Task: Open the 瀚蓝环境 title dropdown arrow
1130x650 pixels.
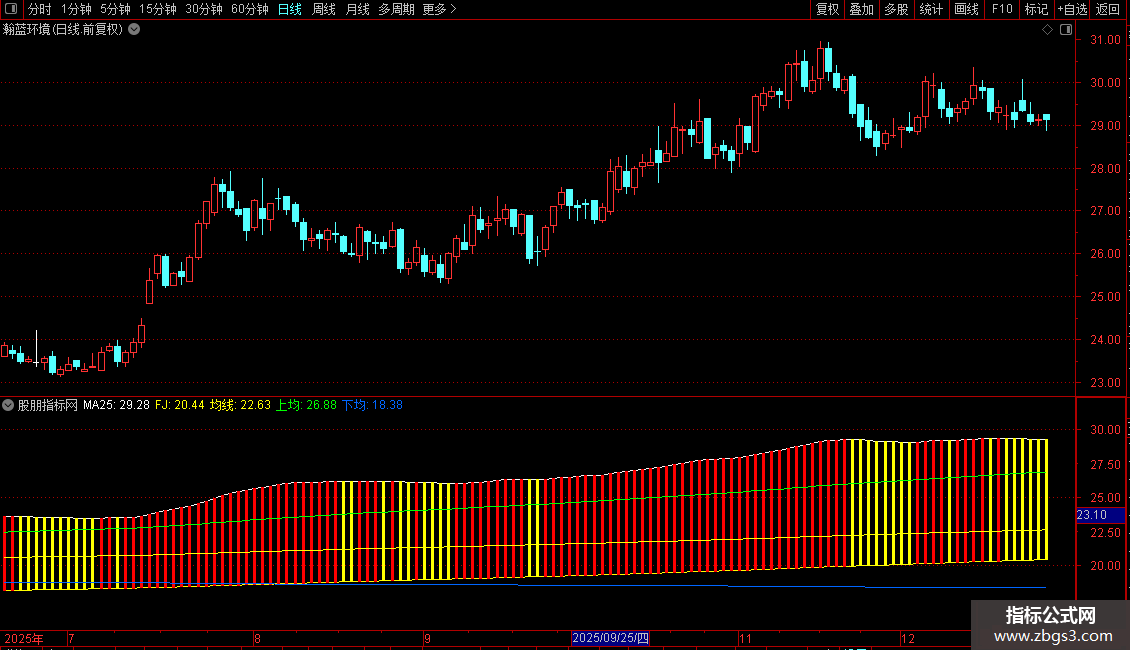Action: coord(134,30)
